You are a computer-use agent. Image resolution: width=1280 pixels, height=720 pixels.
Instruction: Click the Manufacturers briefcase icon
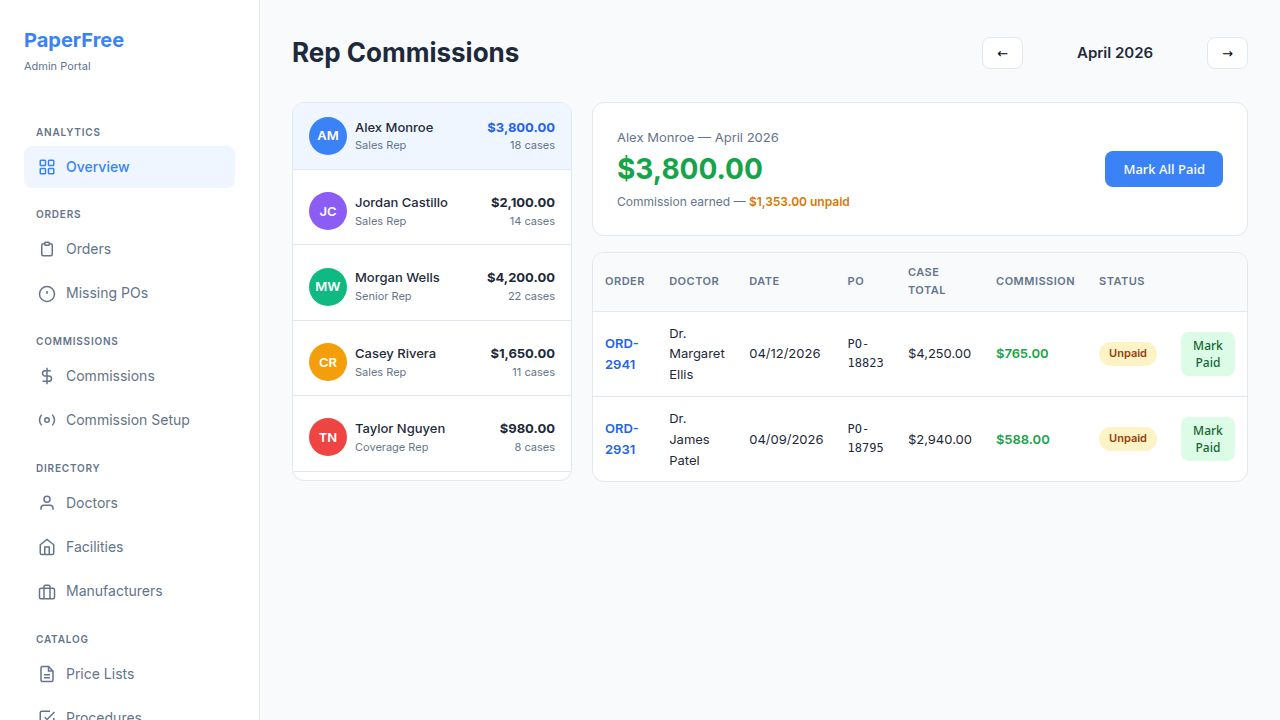coord(47,591)
